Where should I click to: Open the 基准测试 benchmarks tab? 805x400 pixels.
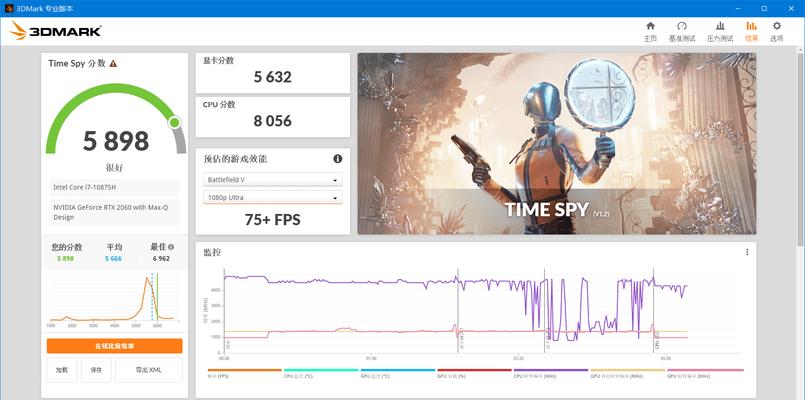click(682, 32)
